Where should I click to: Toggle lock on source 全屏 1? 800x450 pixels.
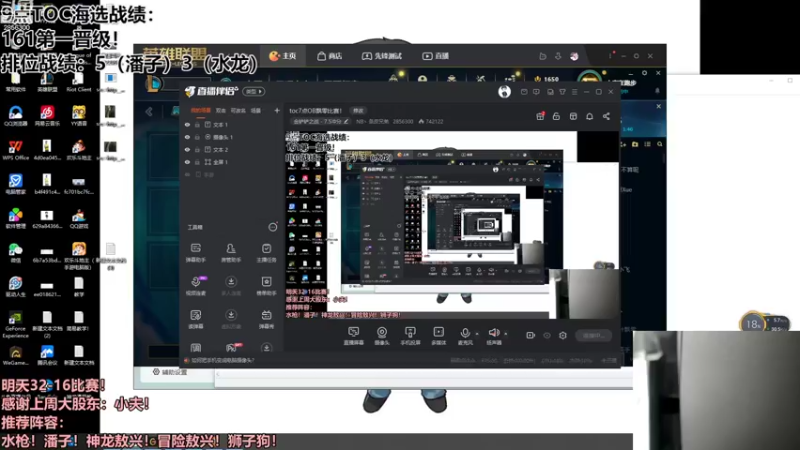coord(197,162)
